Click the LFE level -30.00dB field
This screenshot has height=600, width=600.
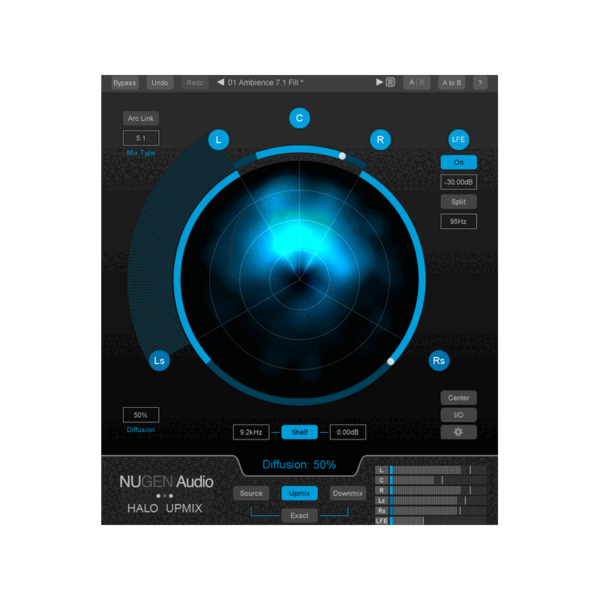coord(458,182)
